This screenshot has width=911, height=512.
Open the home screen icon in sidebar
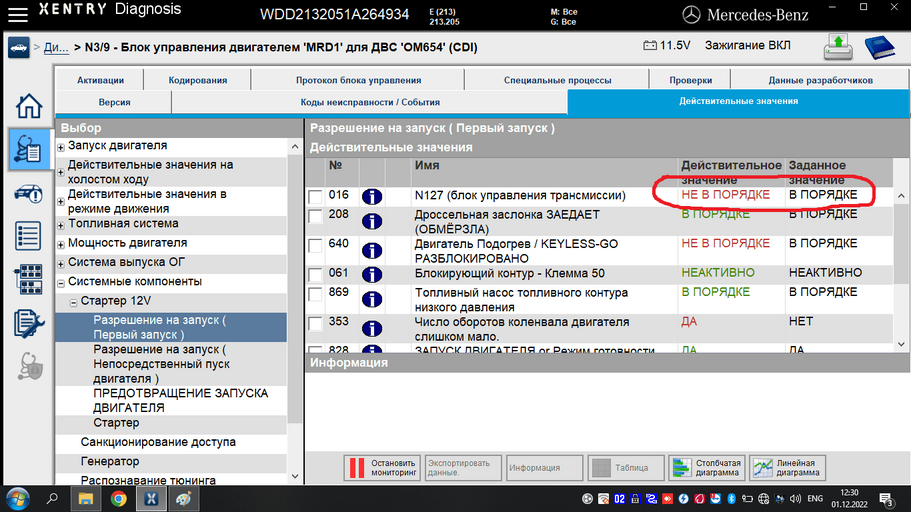tap(28, 106)
